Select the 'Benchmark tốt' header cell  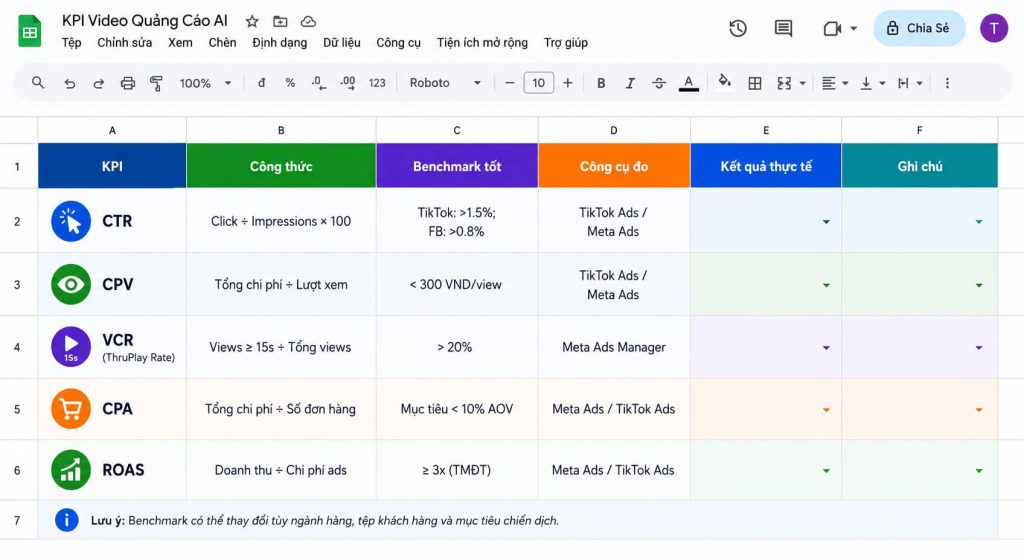(457, 166)
